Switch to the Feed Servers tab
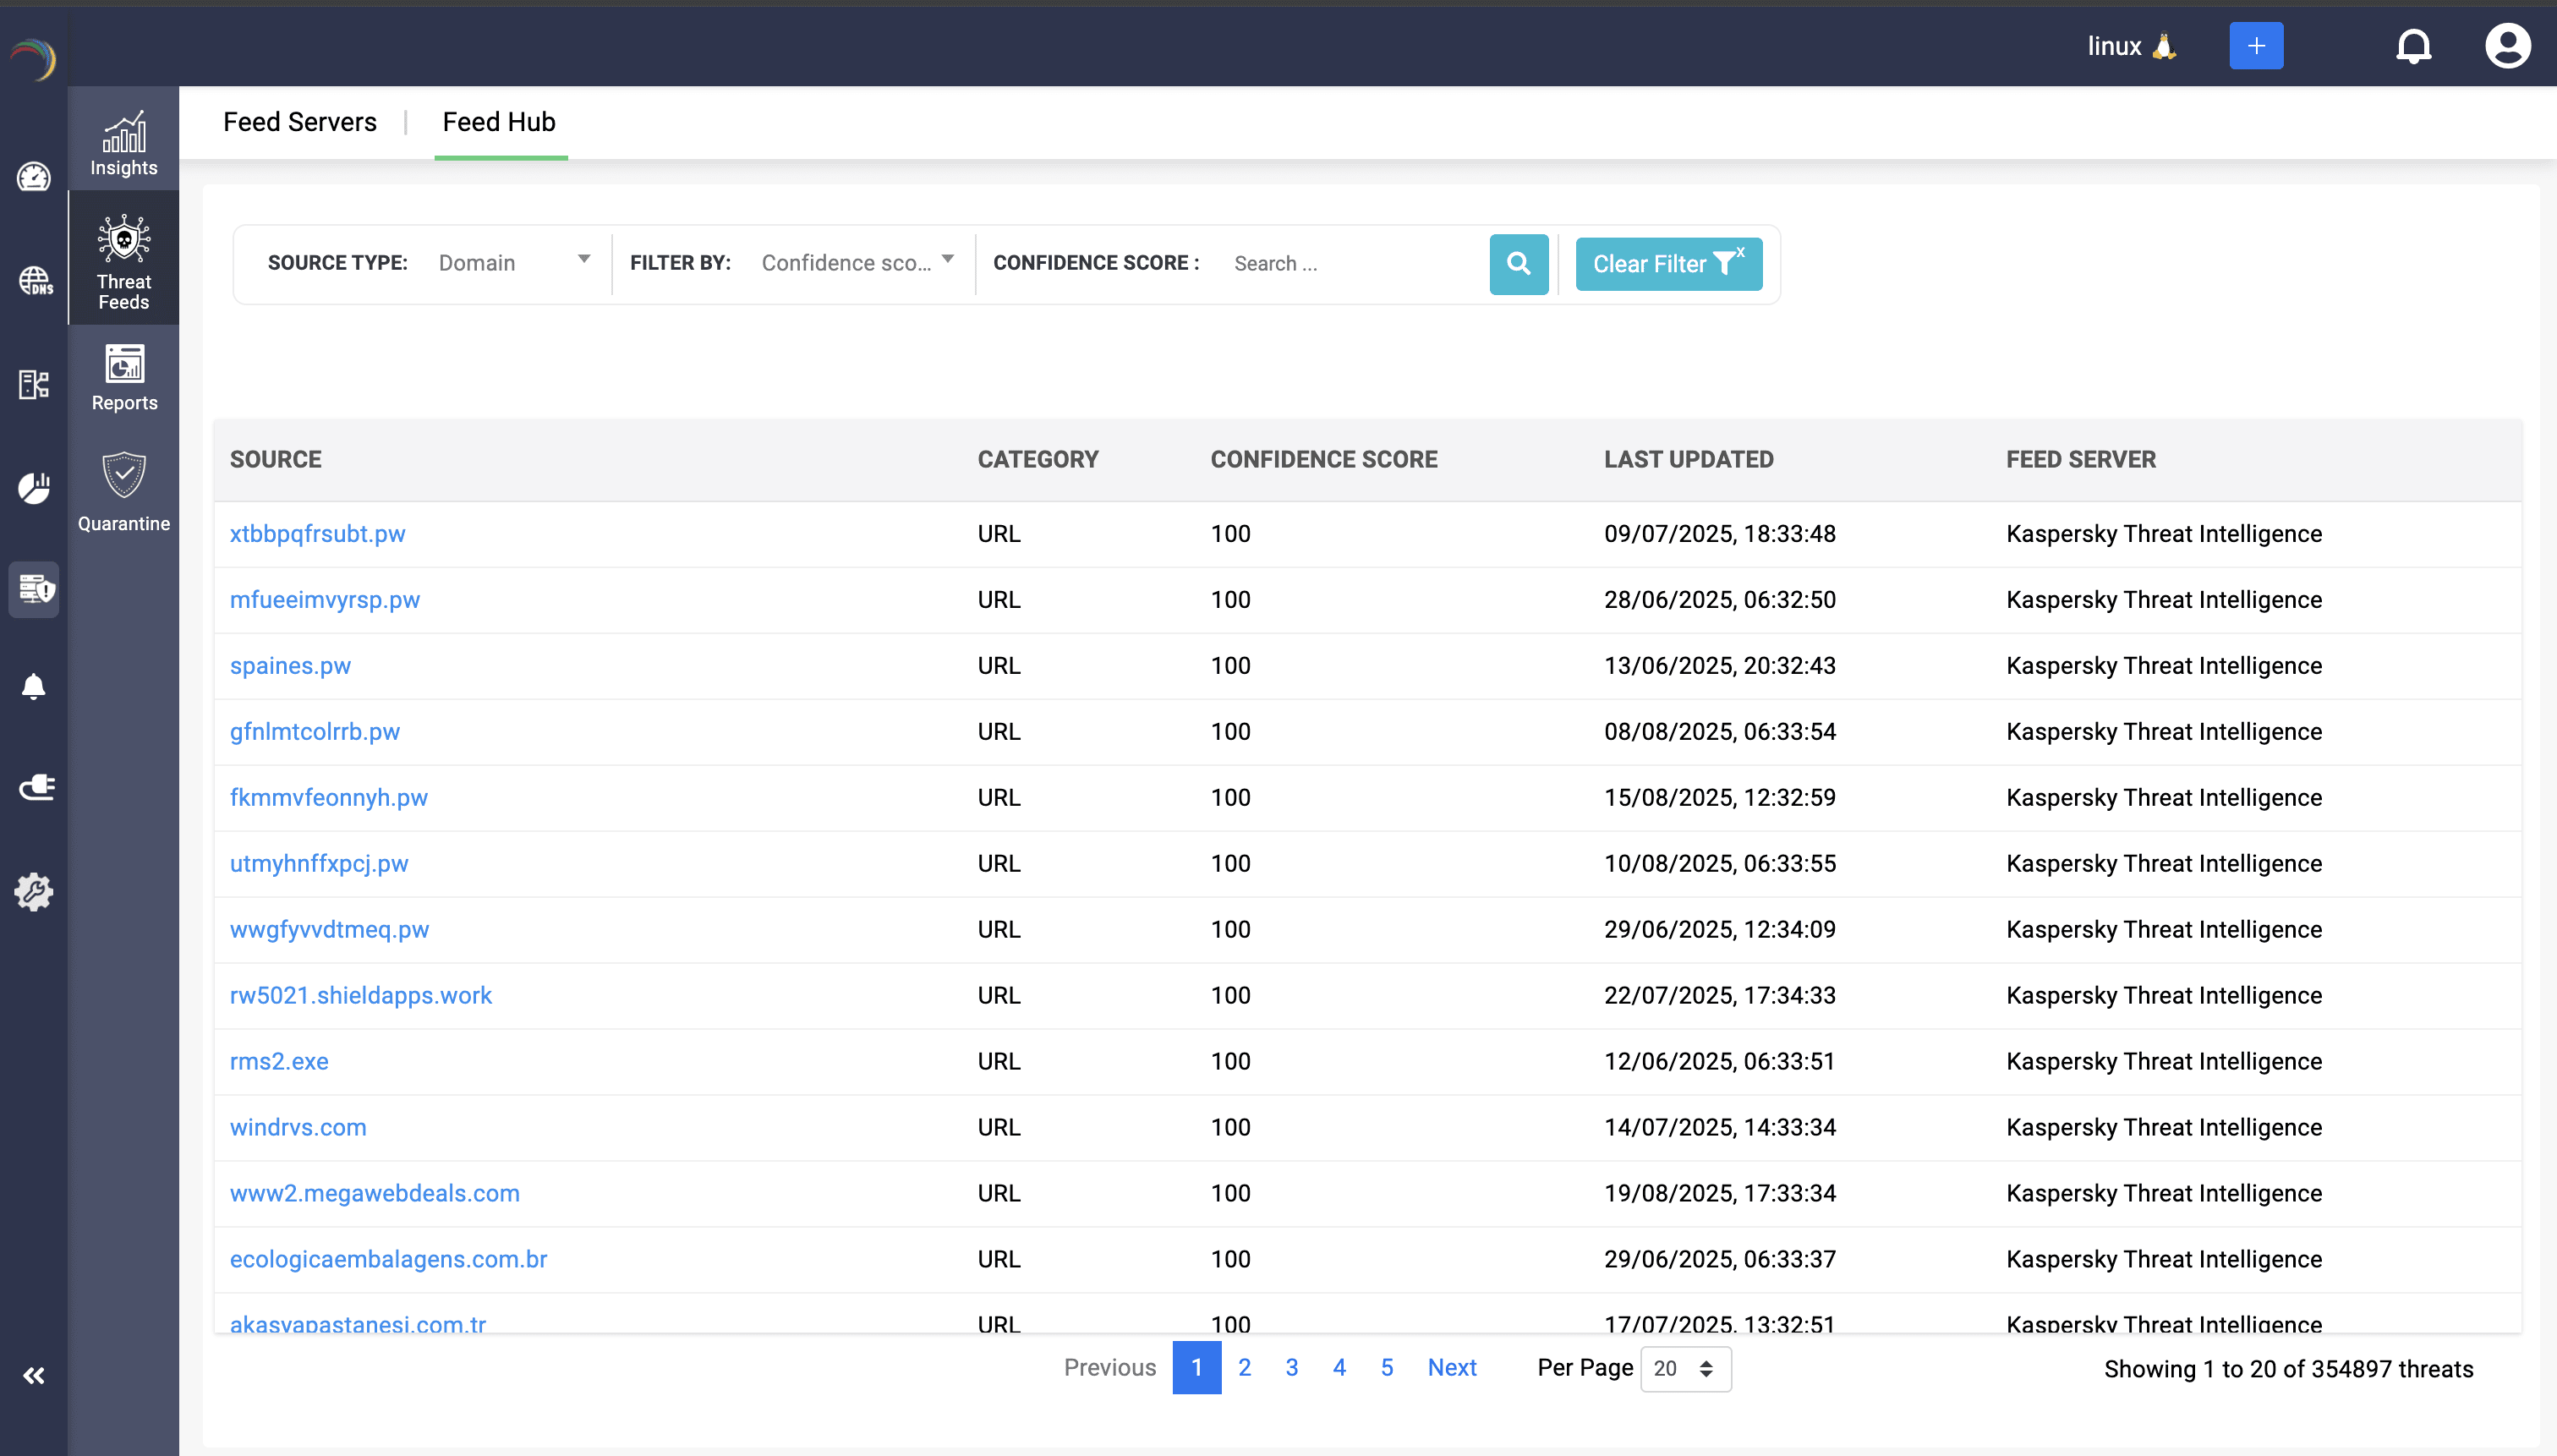Image resolution: width=2557 pixels, height=1456 pixels. 300,121
